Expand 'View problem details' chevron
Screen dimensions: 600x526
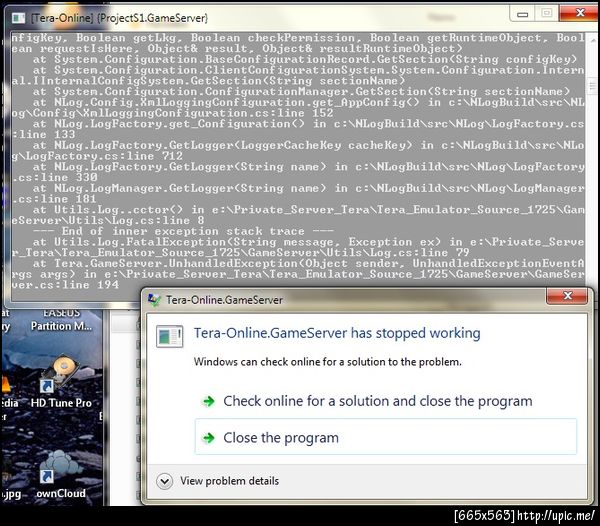(x=165, y=481)
